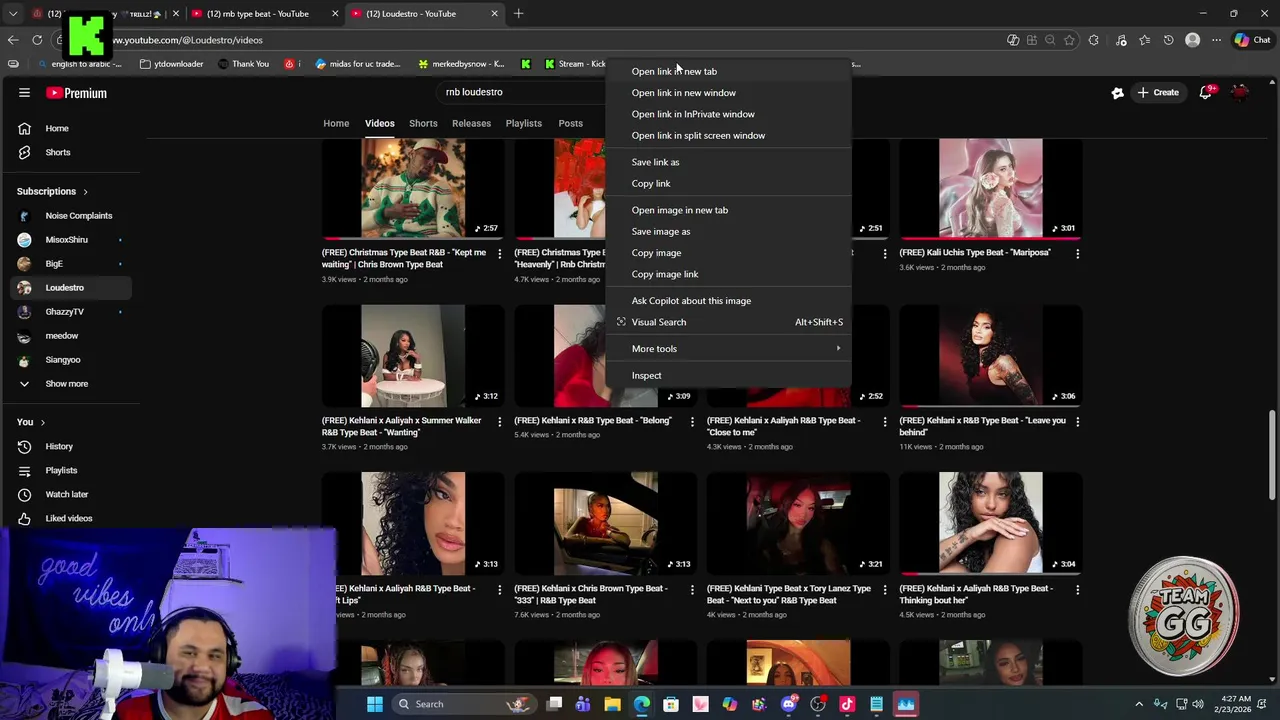Open the "Kept me waiting" Christmas thumbnail

413,188
